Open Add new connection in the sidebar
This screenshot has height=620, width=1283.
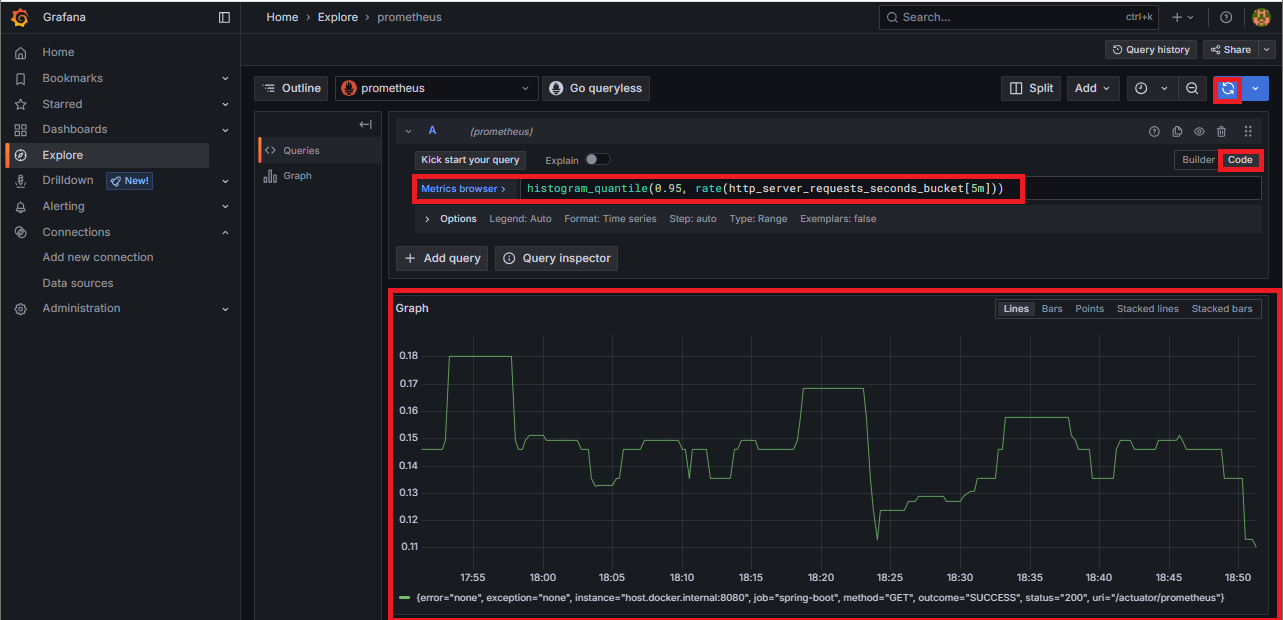click(x=98, y=257)
